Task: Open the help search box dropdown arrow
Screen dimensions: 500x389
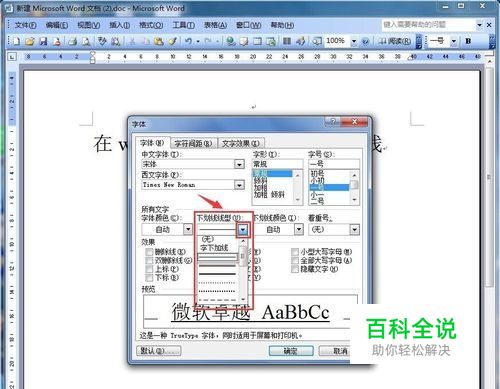Action: click(x=479, y=25)
